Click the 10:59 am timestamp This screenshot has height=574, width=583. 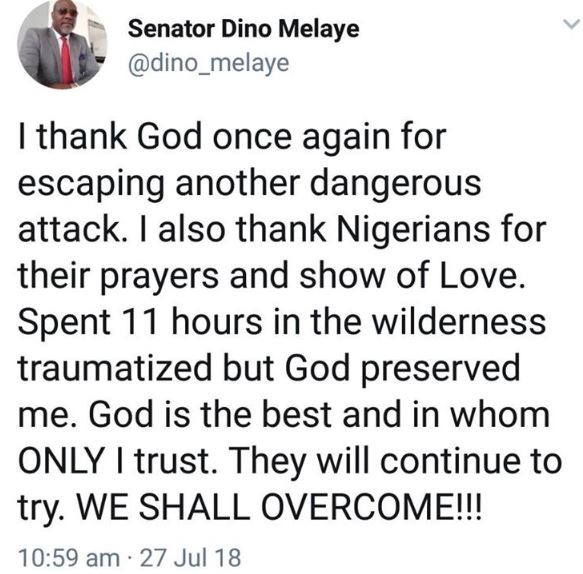click(x=69, y=558)
